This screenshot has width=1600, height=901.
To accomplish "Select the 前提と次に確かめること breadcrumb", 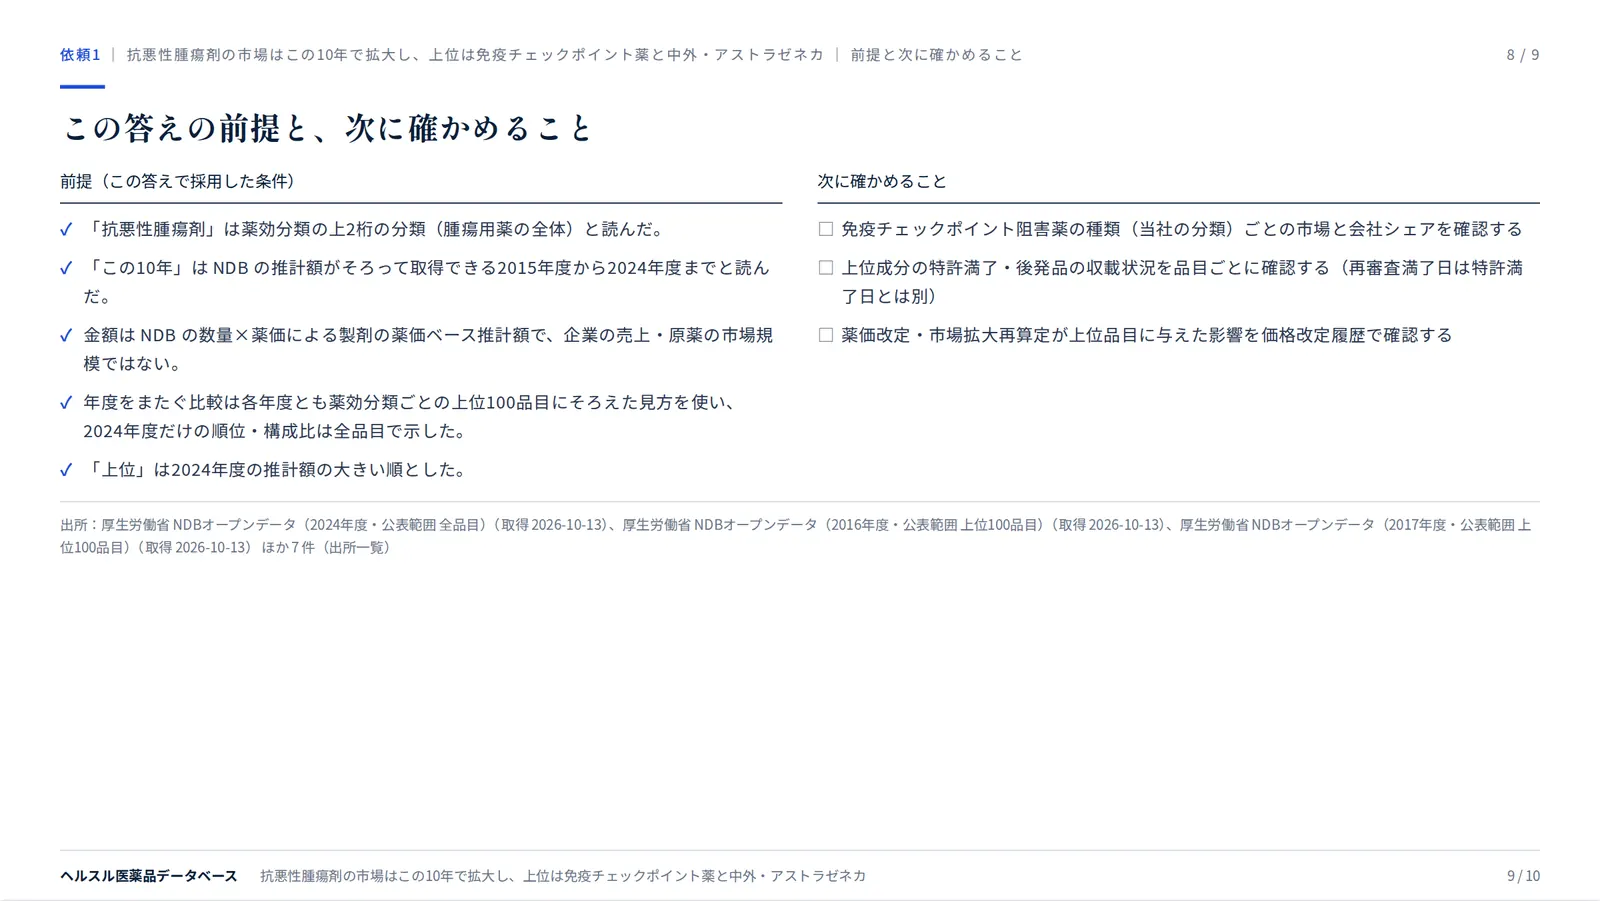I will (937, 55).
